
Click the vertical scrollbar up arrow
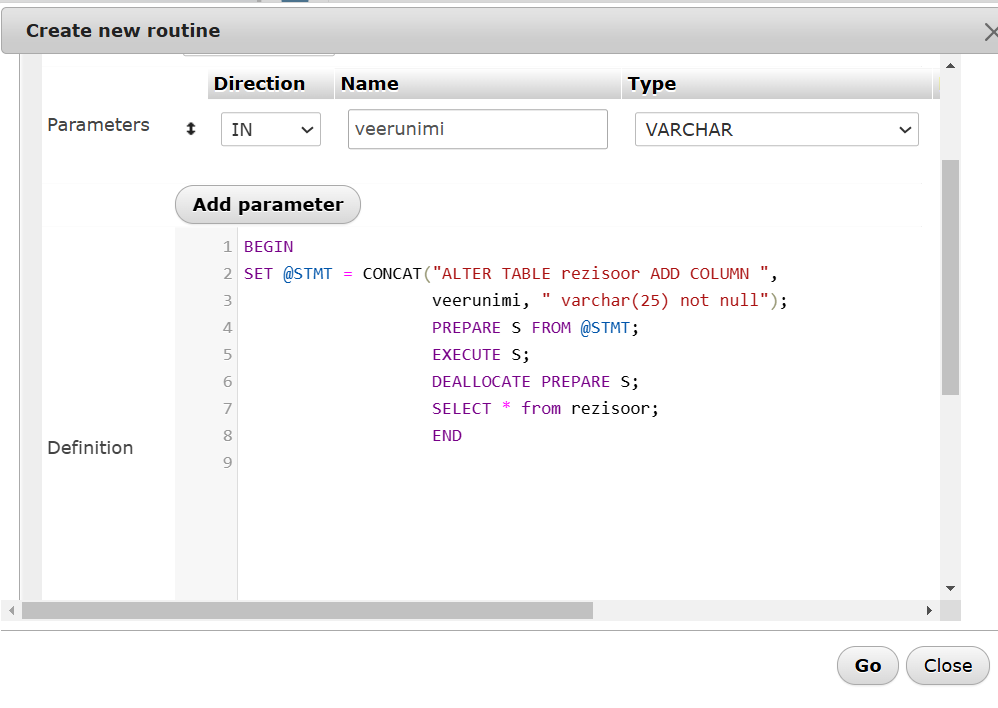pos(950,67)
